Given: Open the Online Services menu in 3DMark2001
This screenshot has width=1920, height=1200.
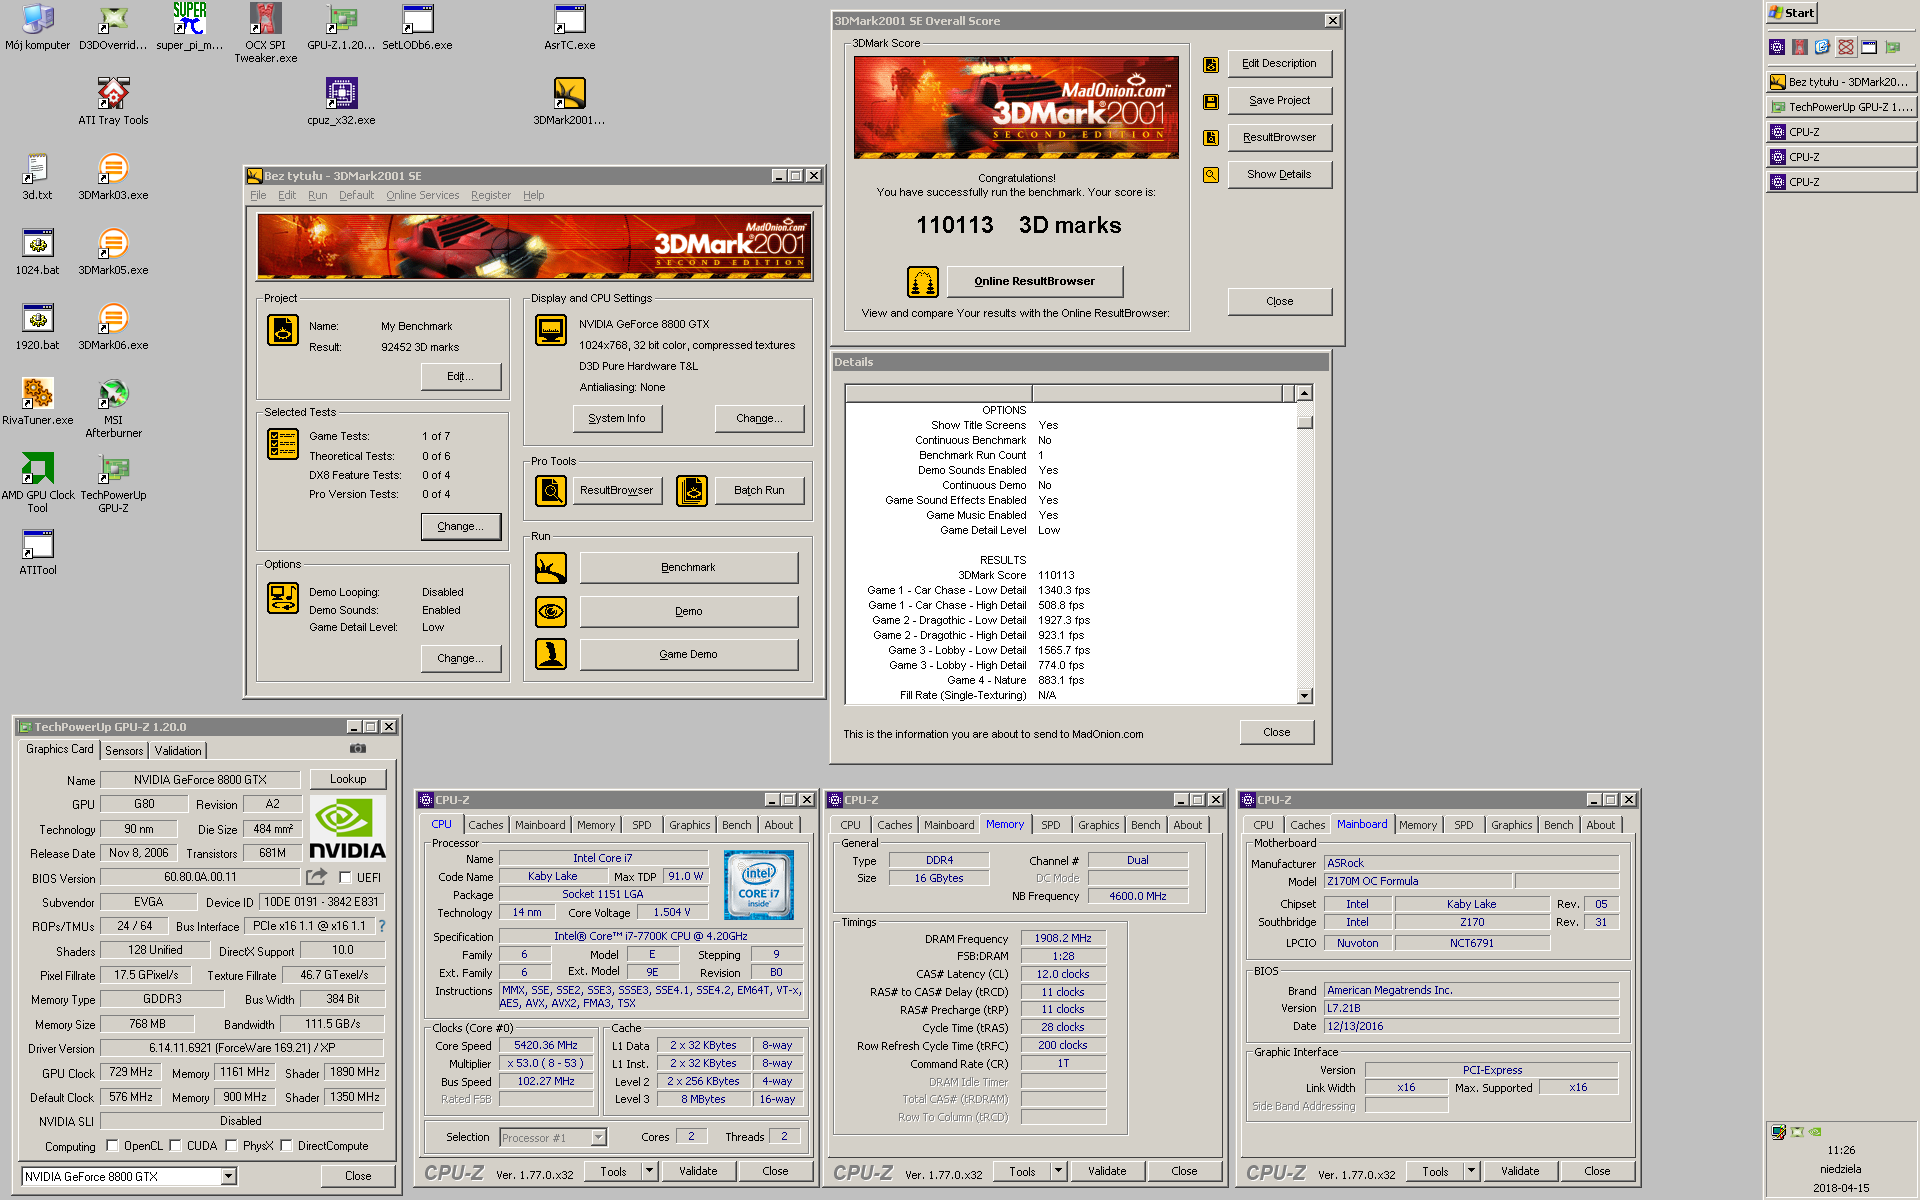Looking at the screenshot, I should pyautogui.click(x=422, y=195).
